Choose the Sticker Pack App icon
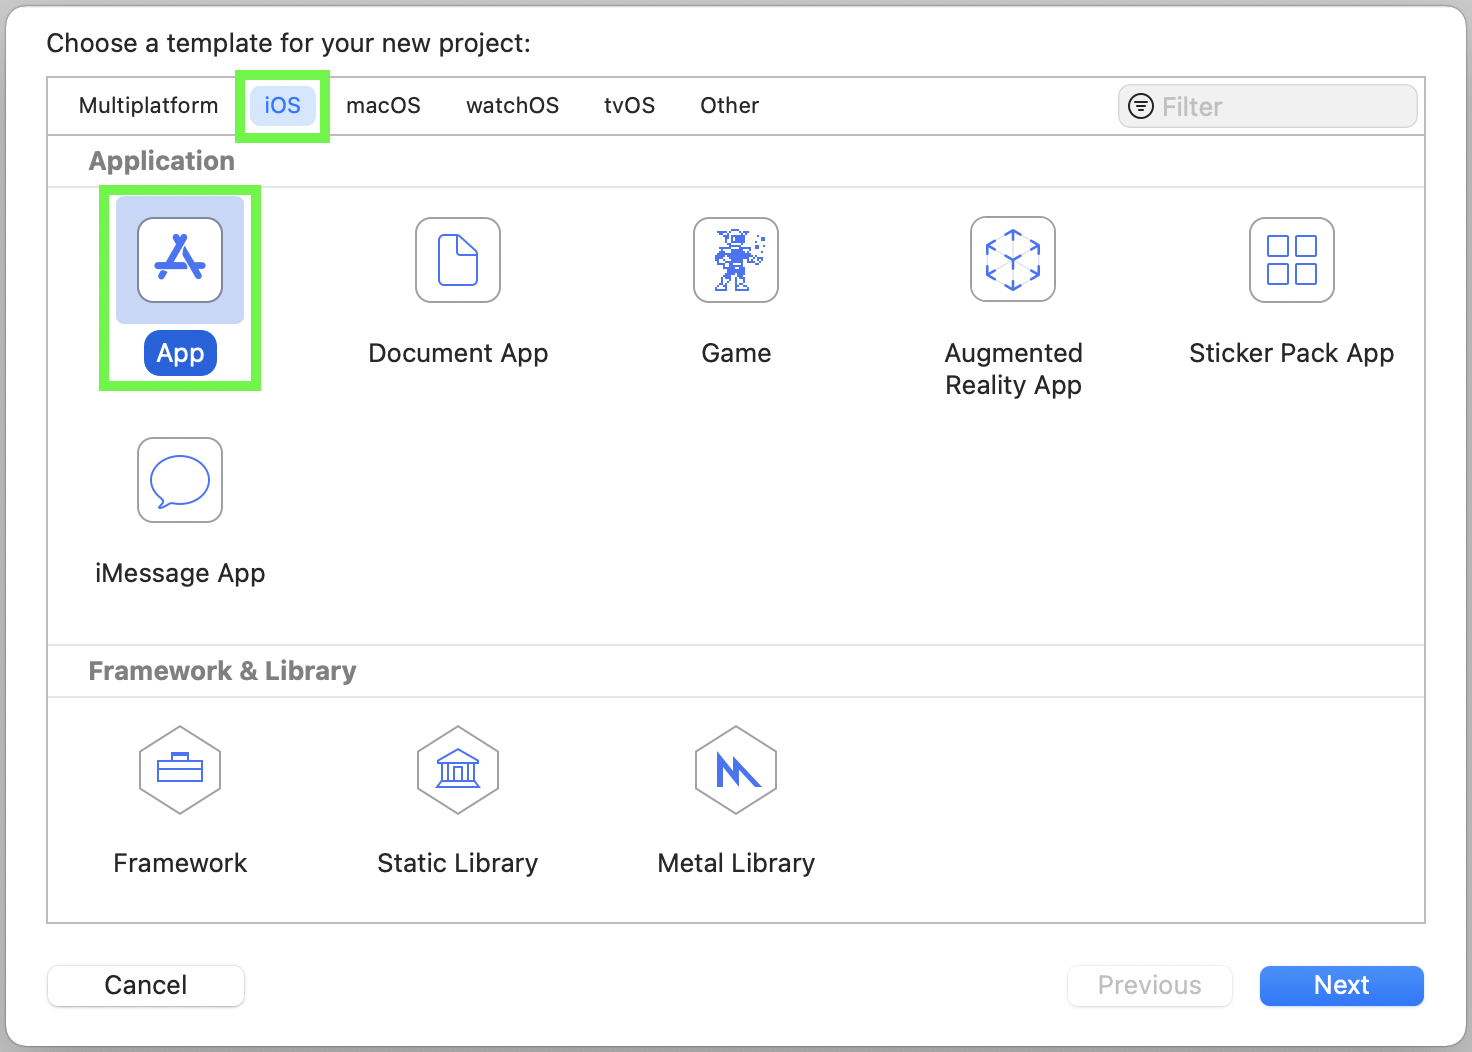Image resolution: width=1472 pixels, height=1052 pixels. tap(1292, 260)
